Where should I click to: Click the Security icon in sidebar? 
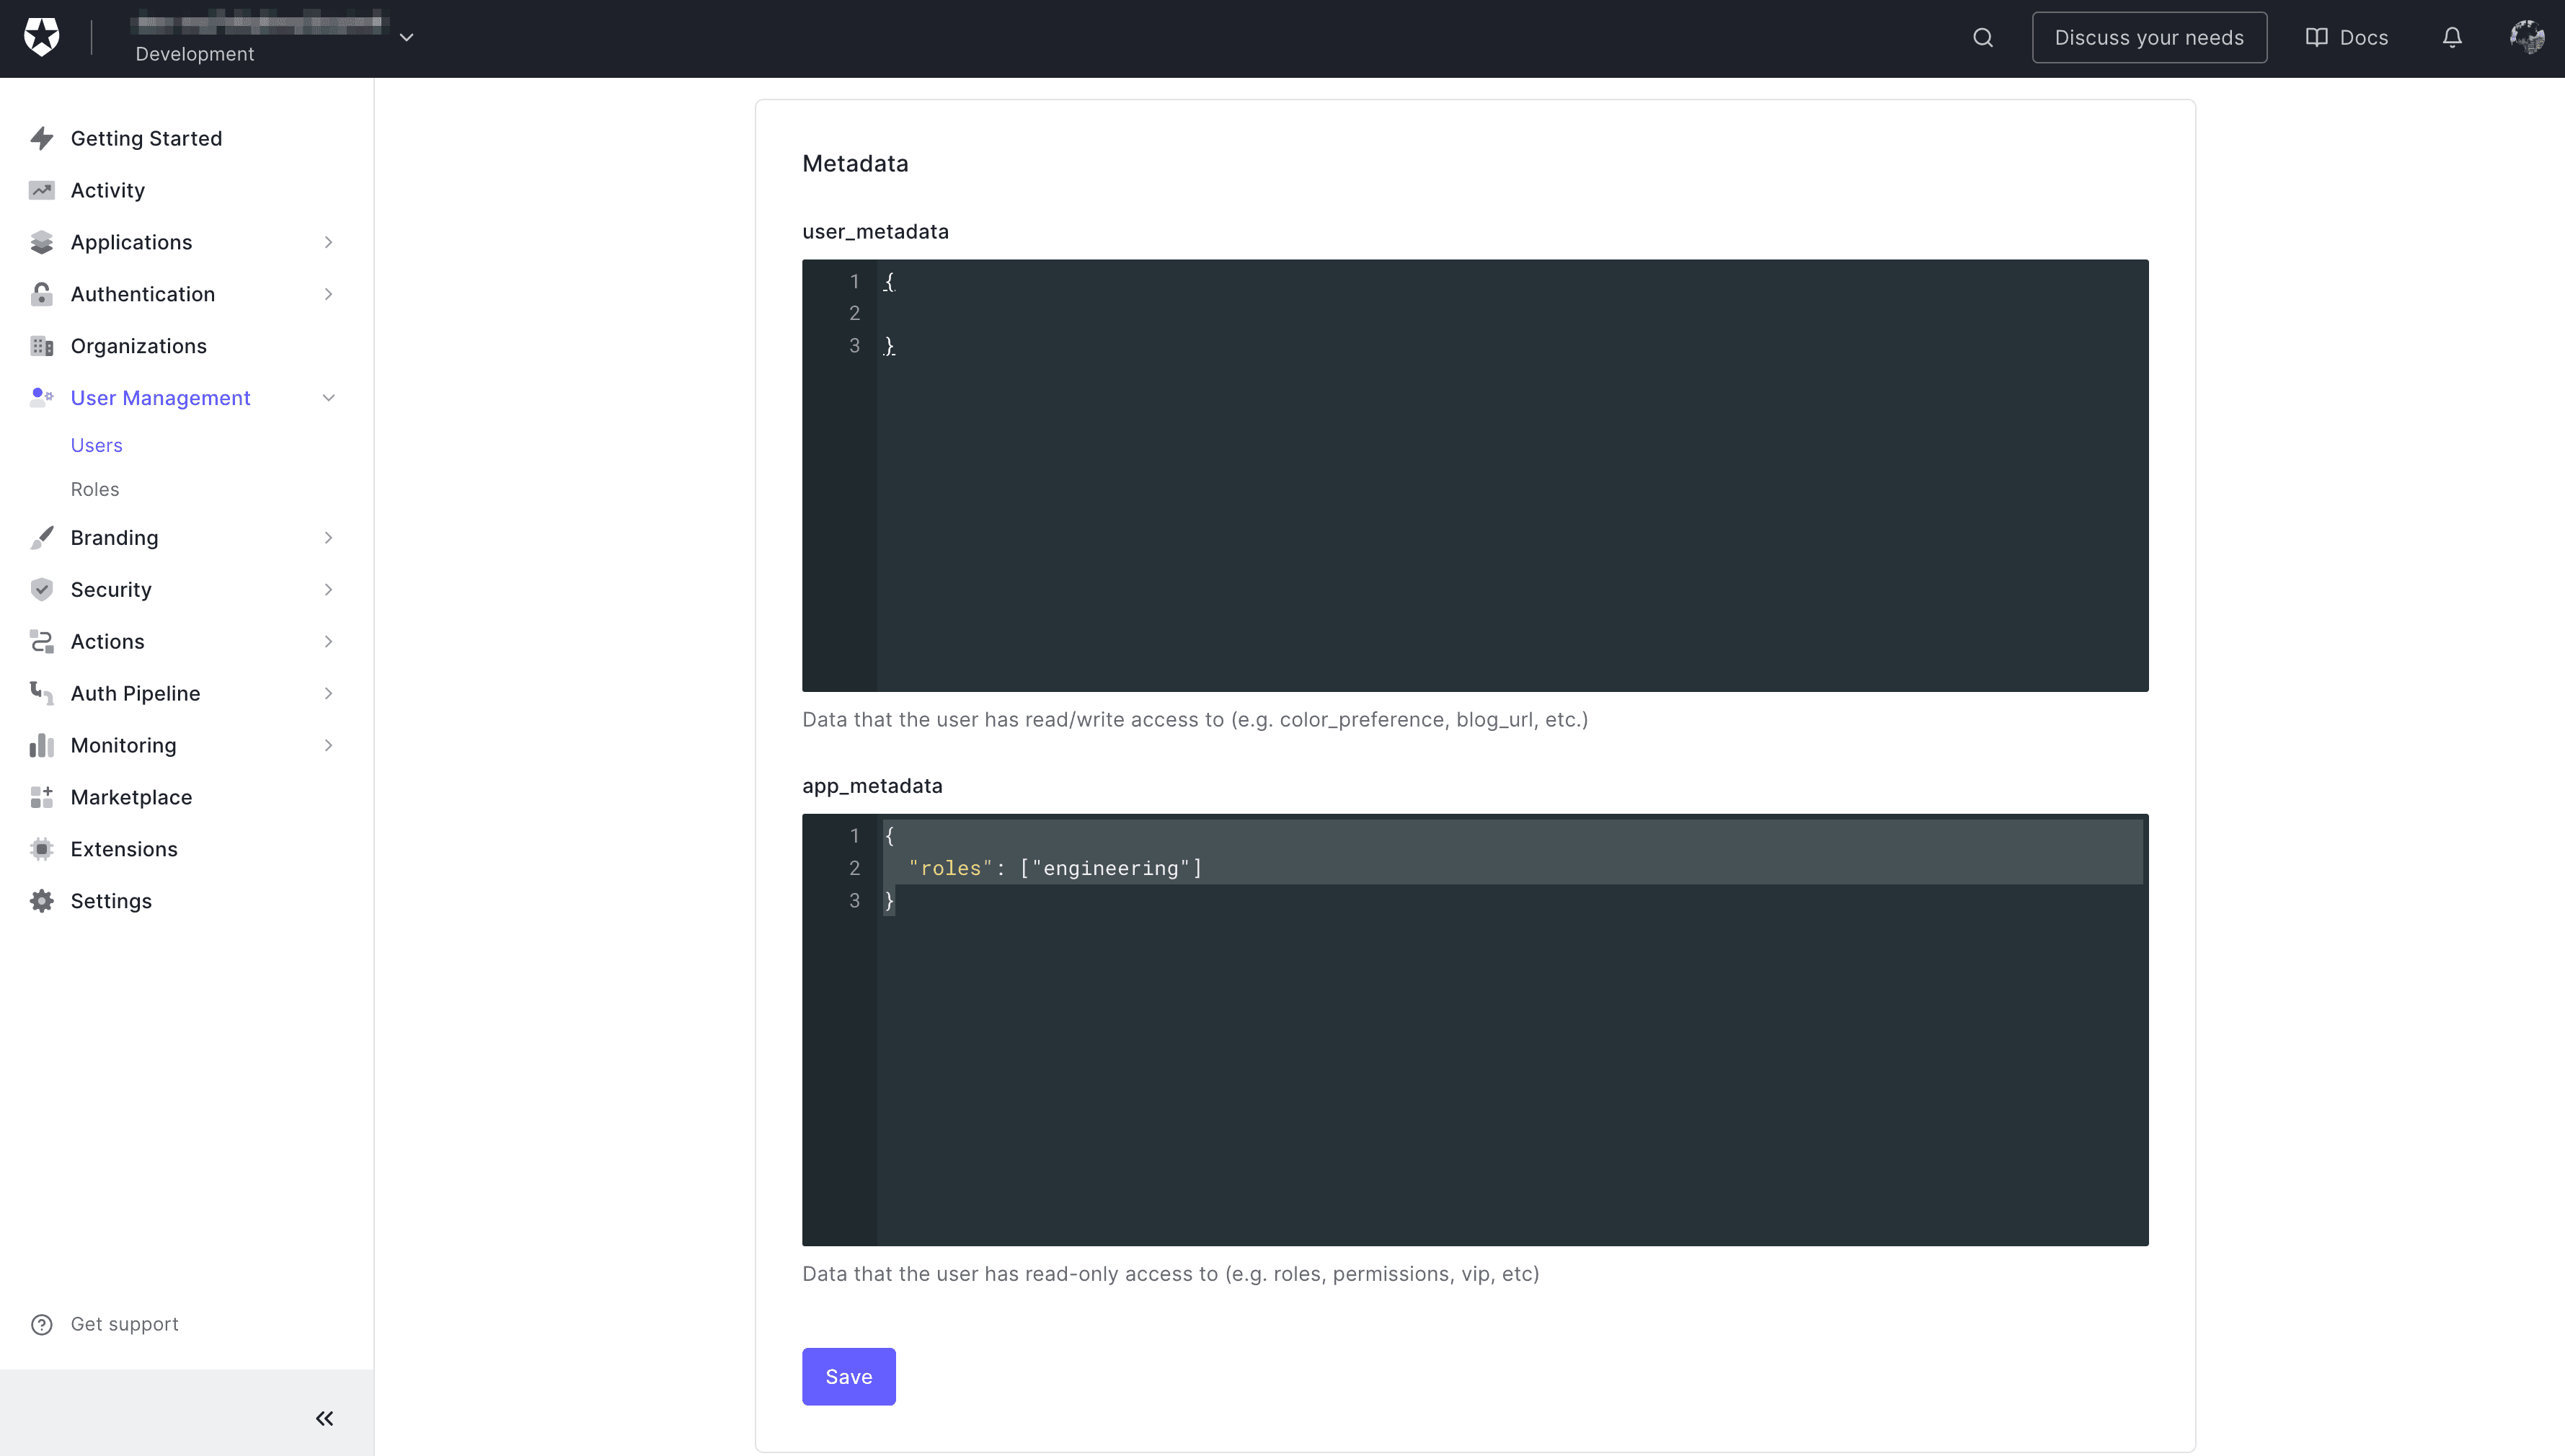coord(43,588)
